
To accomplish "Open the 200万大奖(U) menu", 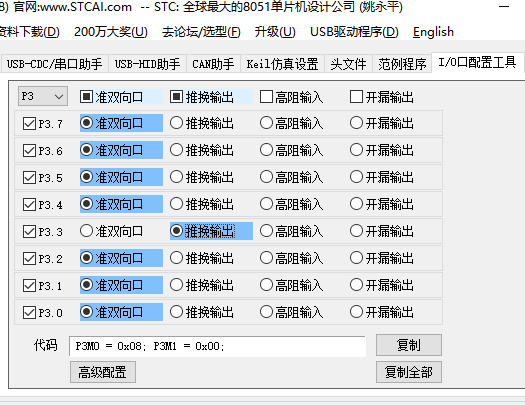I will (x=111, y=32).
